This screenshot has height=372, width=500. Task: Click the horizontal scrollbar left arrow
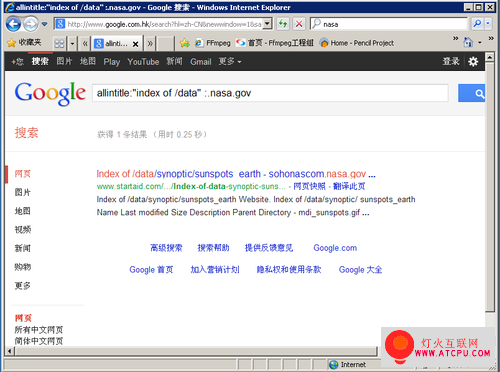pyautogui.click(x=10, y=351)
